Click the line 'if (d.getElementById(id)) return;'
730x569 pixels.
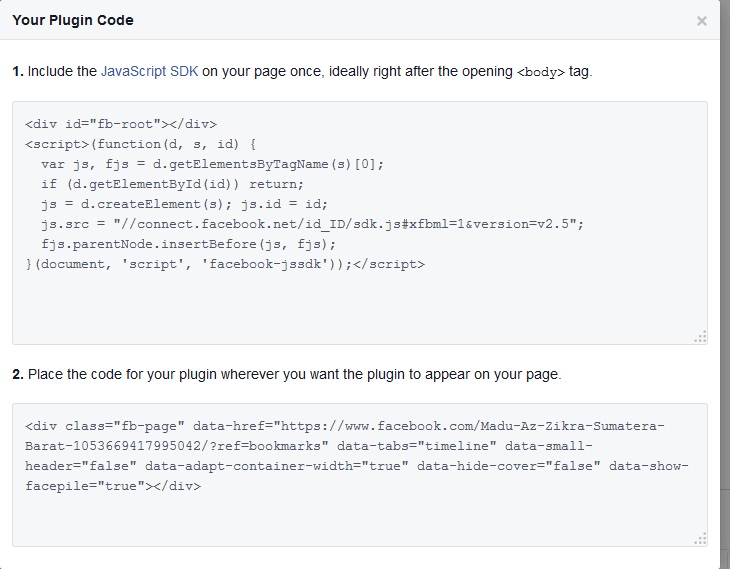[172, 184]
